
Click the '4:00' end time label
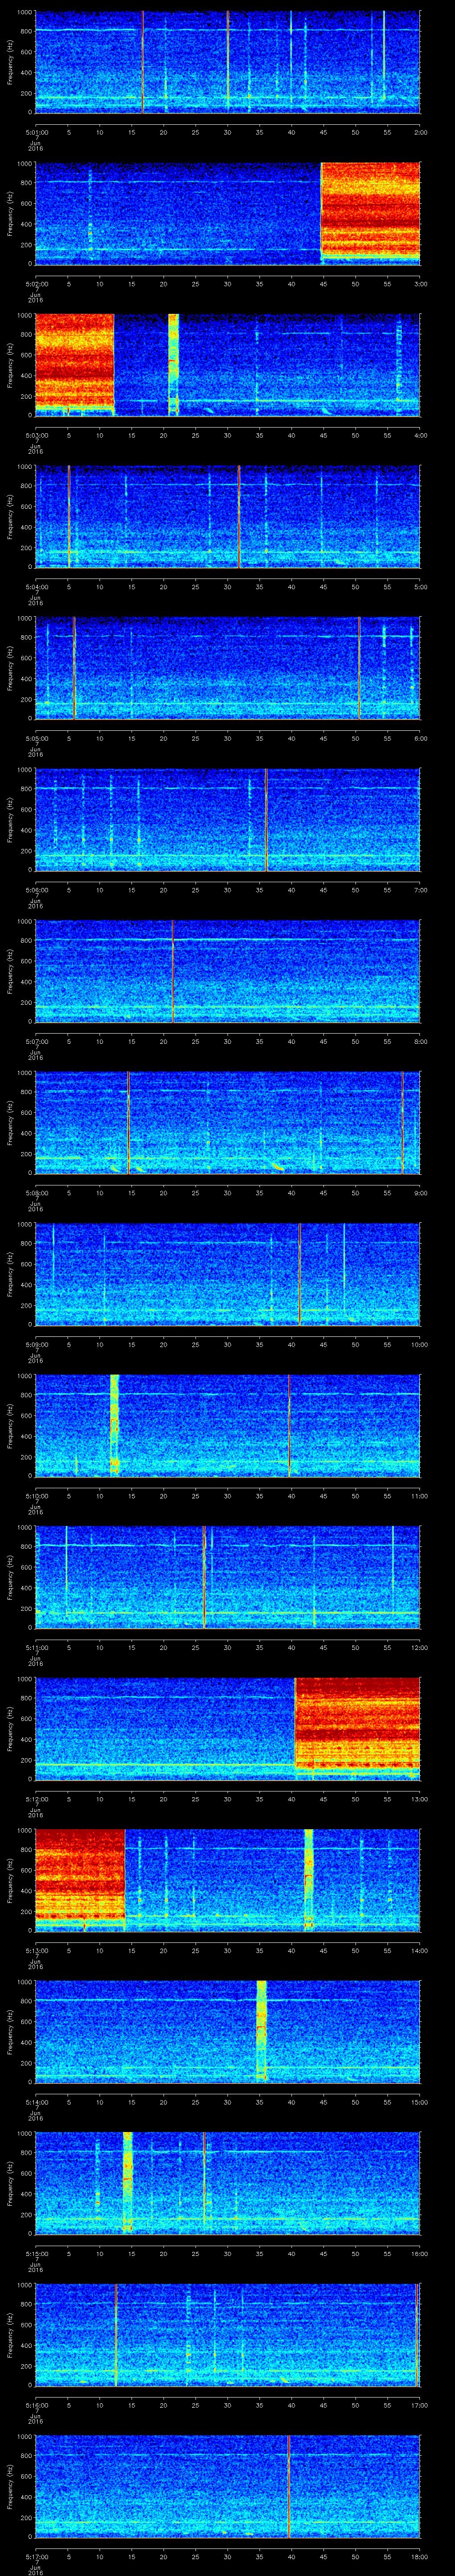click(420, 435)
